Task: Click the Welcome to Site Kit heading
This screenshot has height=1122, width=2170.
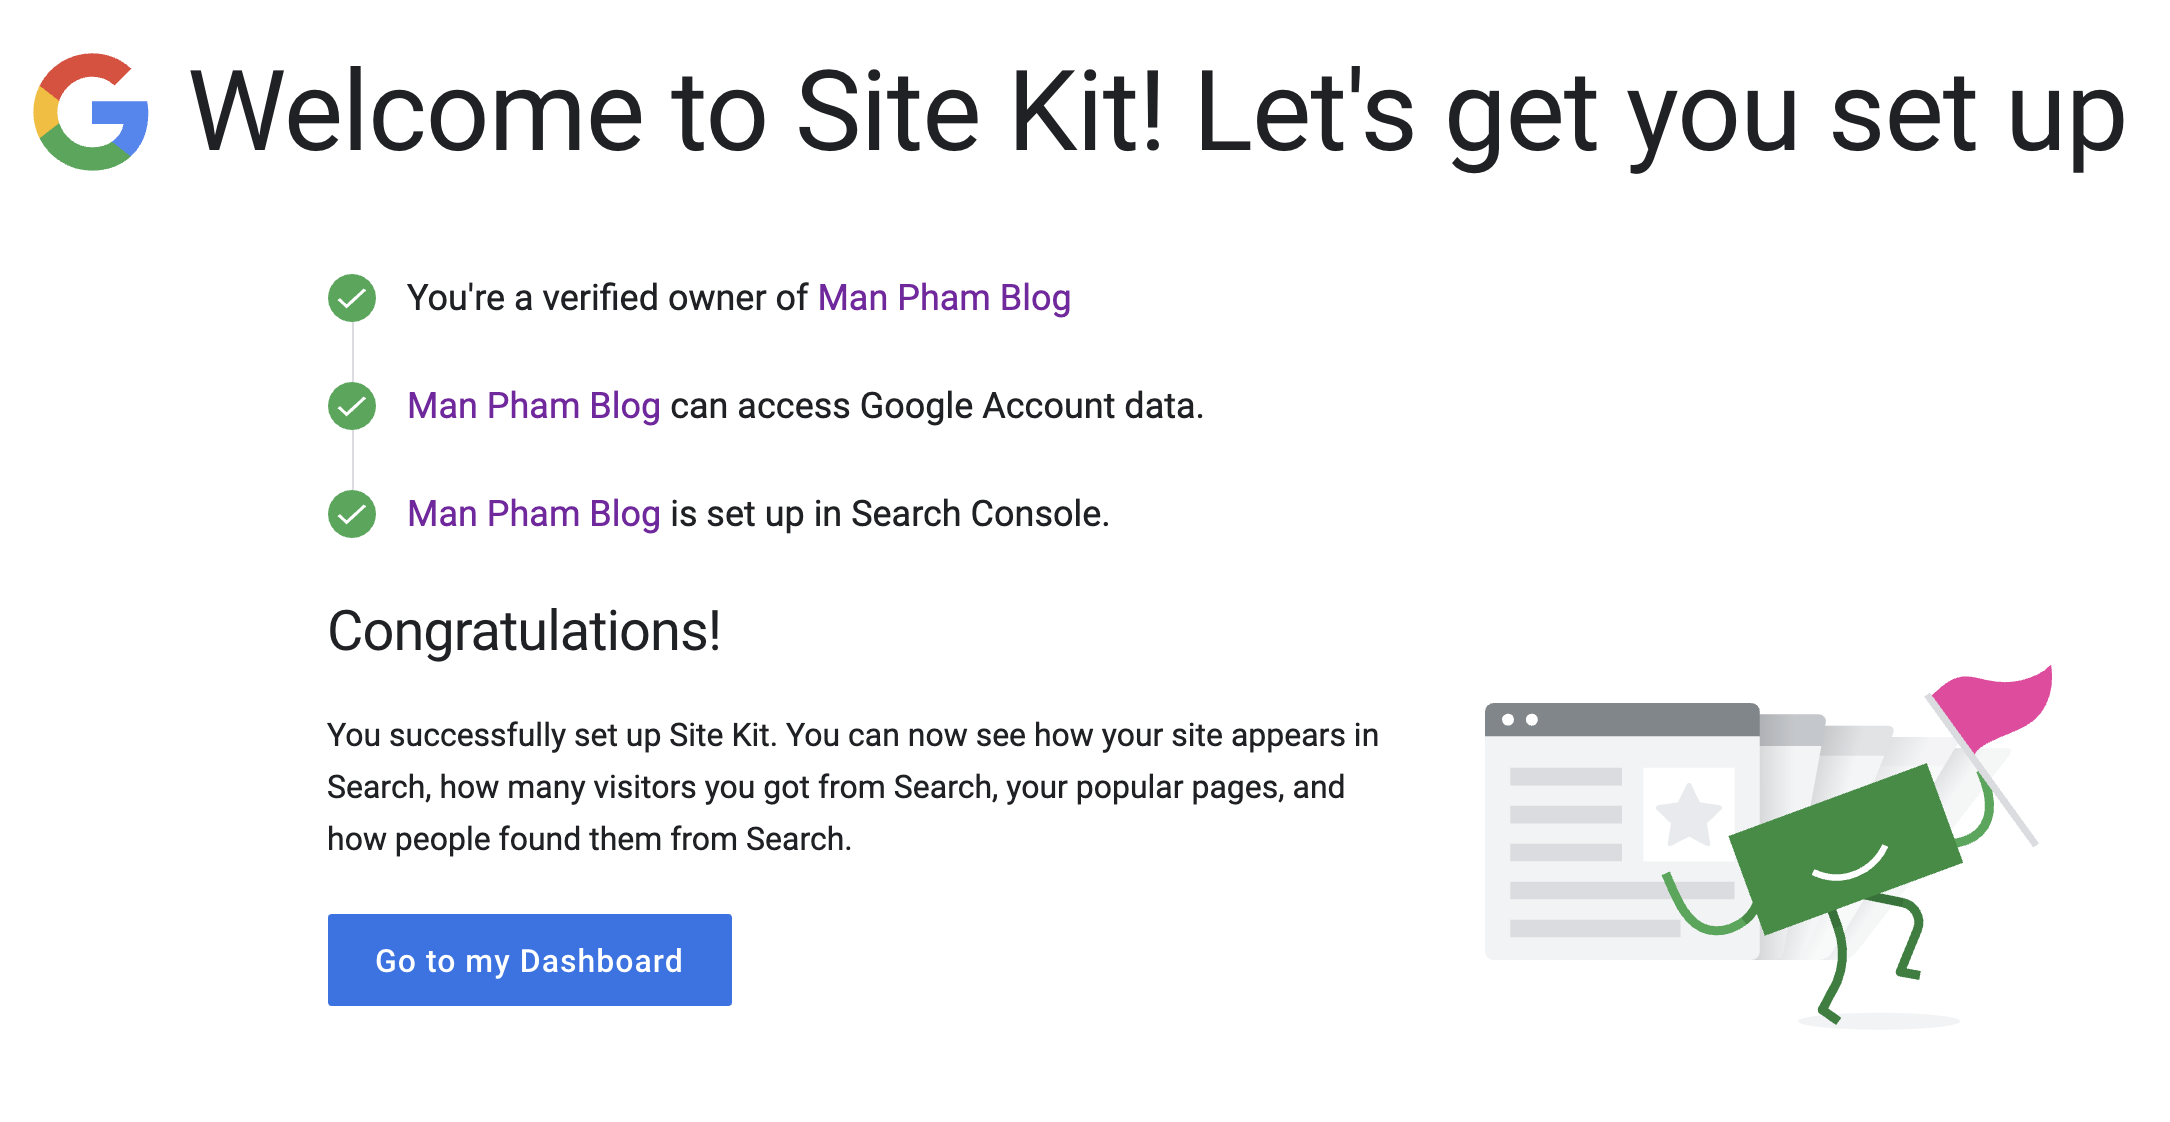Action: coord(1157,112)
